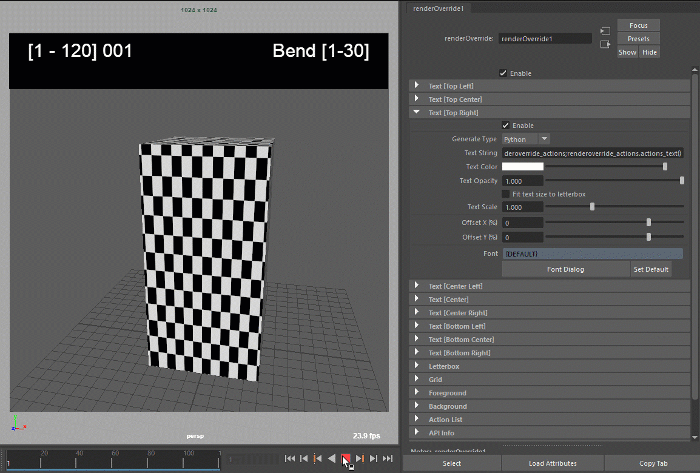Check Fit text size to letterbox
This screenshot has height=473, width=700.
pos(505,193)
